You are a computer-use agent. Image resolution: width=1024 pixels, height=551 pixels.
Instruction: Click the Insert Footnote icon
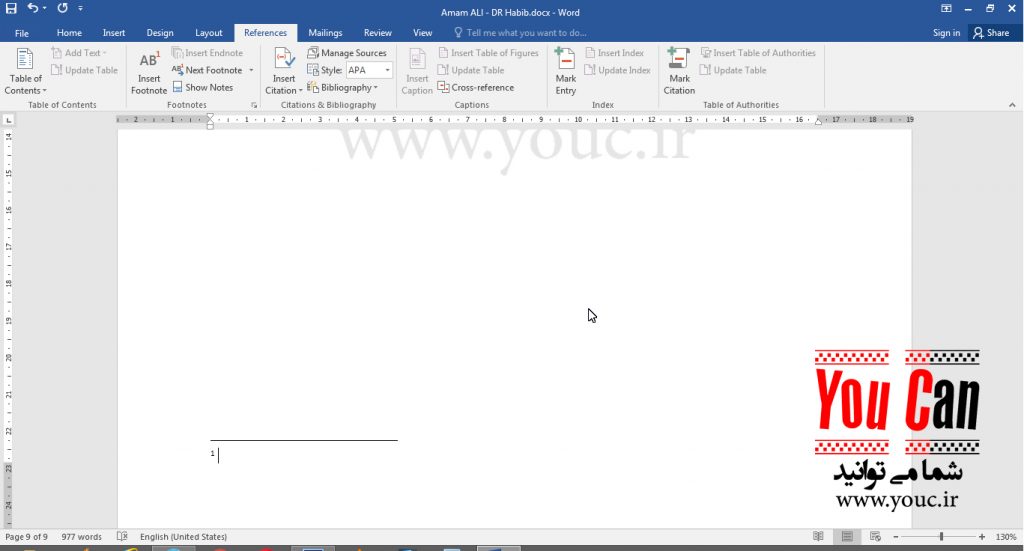tap(149, 62)
